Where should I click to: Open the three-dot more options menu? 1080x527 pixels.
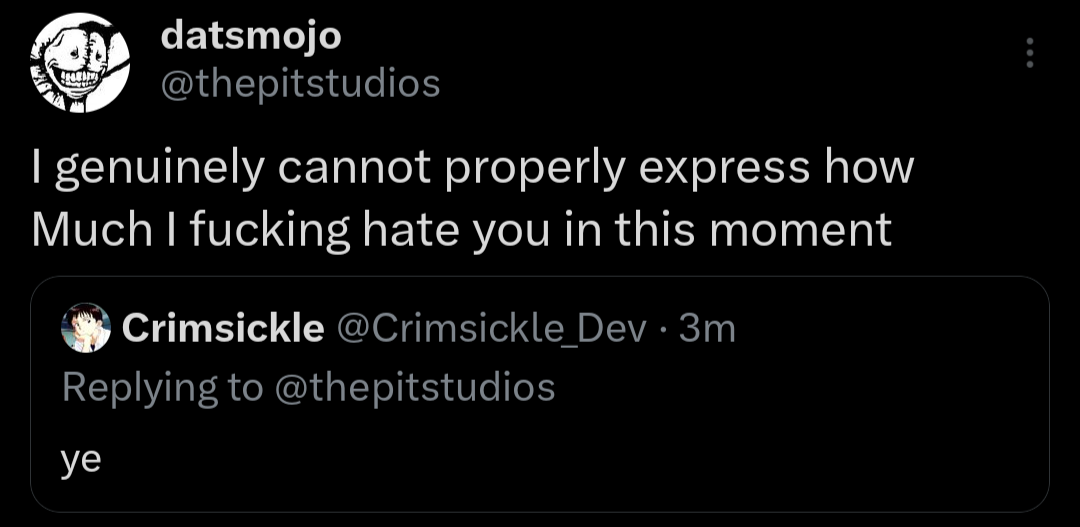tap(1031, 54)
